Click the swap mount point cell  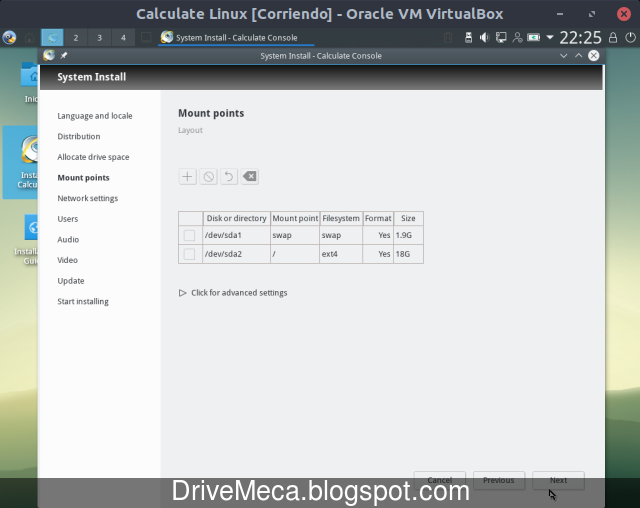tap(295, 235)
